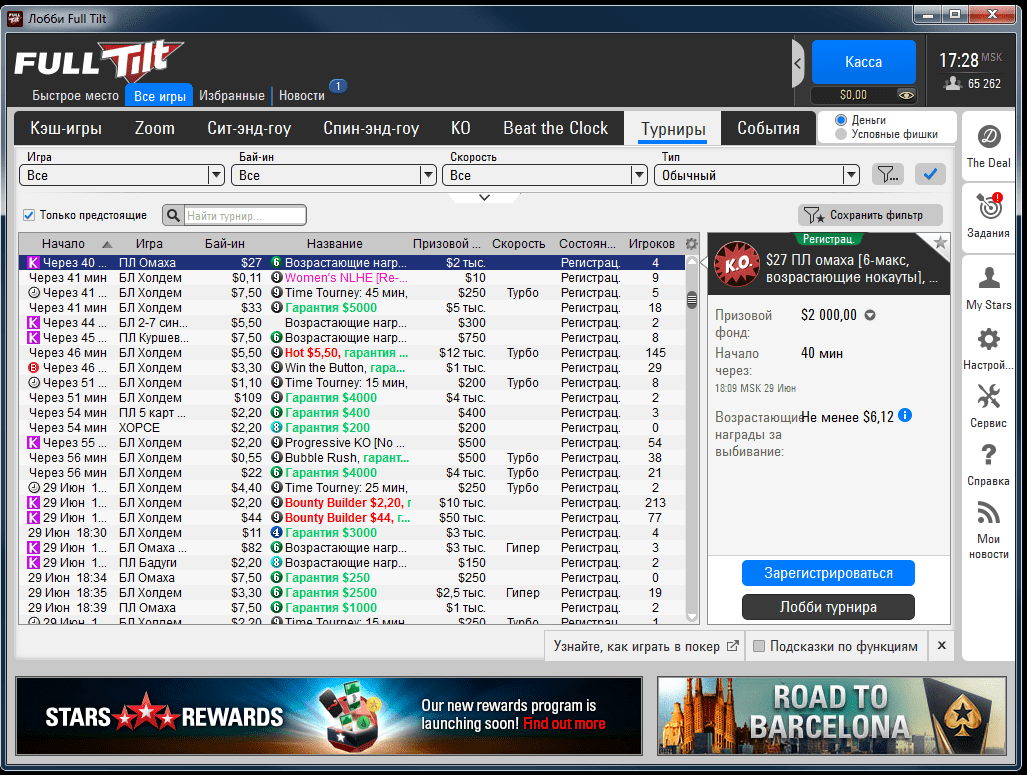Click Find out more rewards link

pyautogui.click(x=564, y=724)
